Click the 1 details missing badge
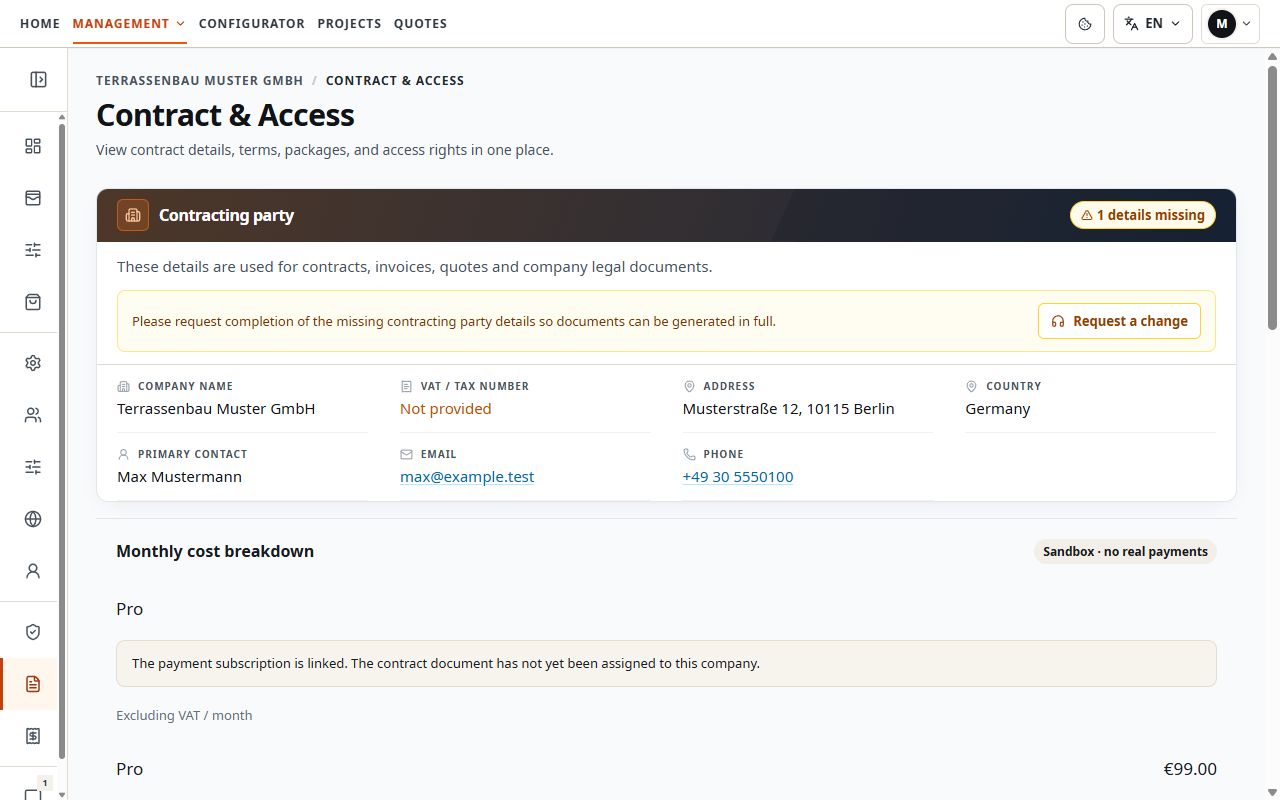Image resolution: width=1280 pixels, height=800 pixels. click(x=1143, y=215)
